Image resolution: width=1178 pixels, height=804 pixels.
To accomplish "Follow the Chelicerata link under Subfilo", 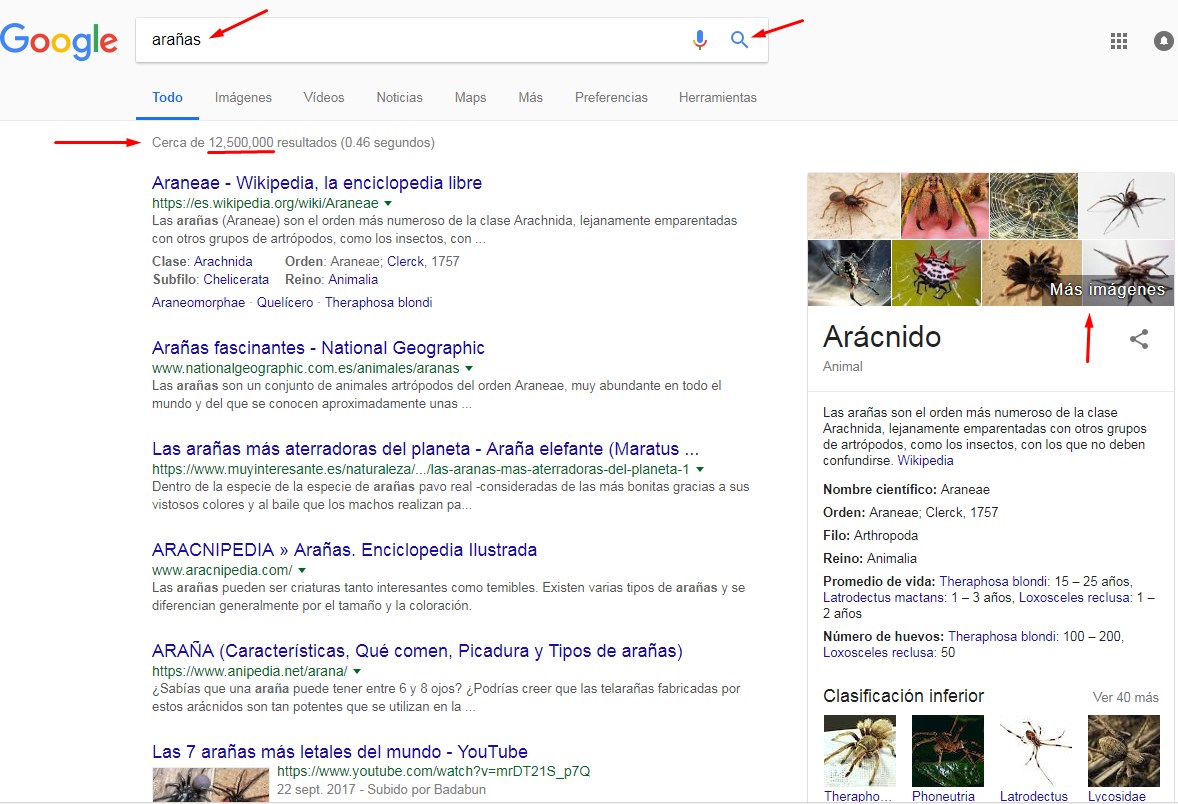I will pyautogui.click(x=236, y=280).
